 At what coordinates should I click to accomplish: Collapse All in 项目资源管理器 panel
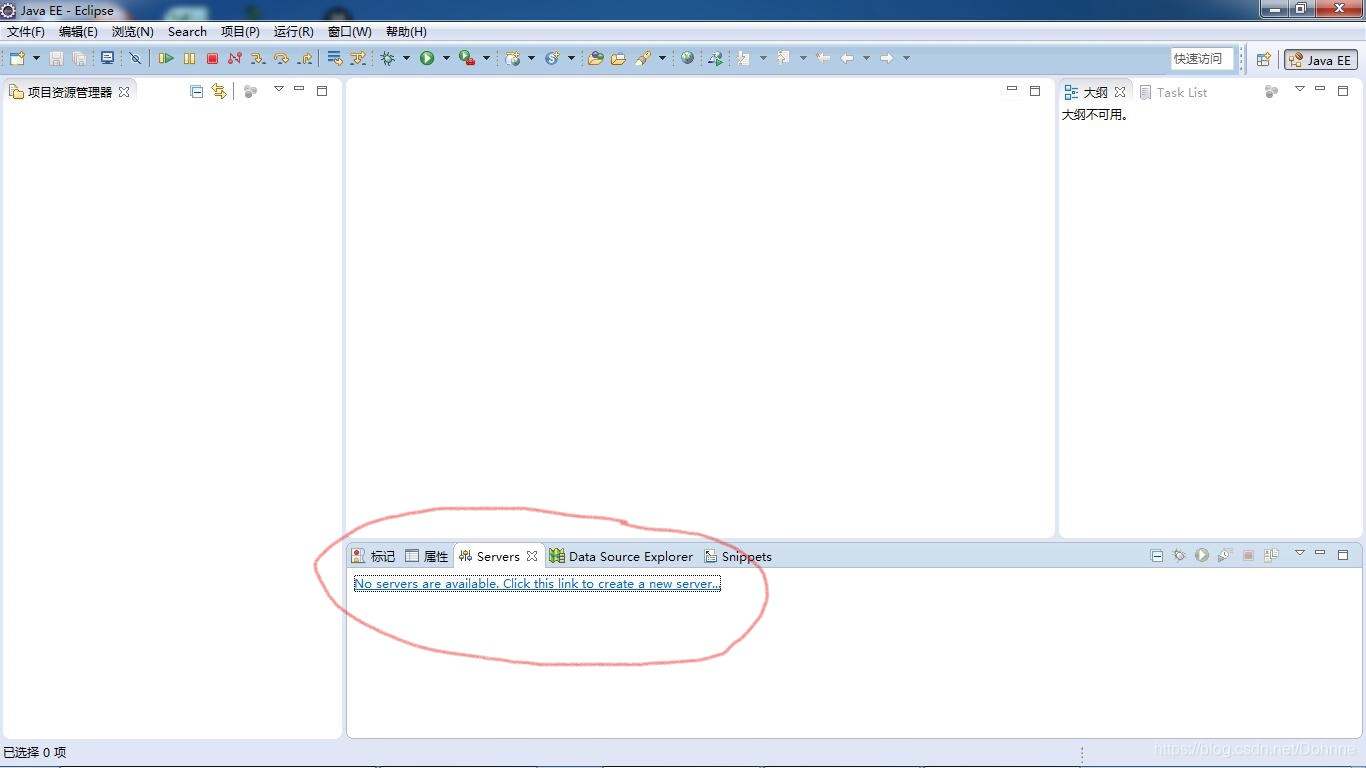[196, 91]
